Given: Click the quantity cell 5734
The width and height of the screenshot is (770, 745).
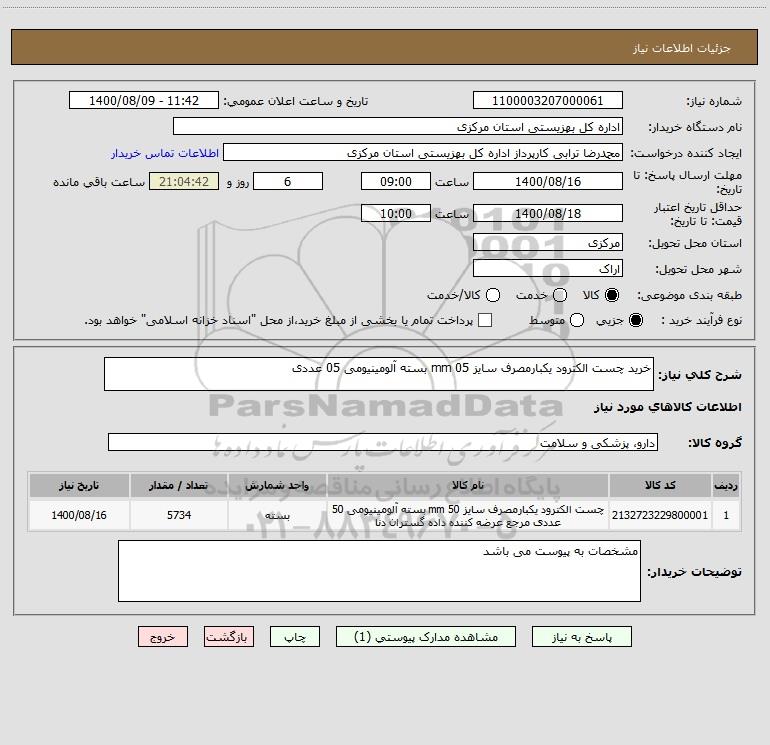Looking at the screenshot, I should click(x=179, y=515).
